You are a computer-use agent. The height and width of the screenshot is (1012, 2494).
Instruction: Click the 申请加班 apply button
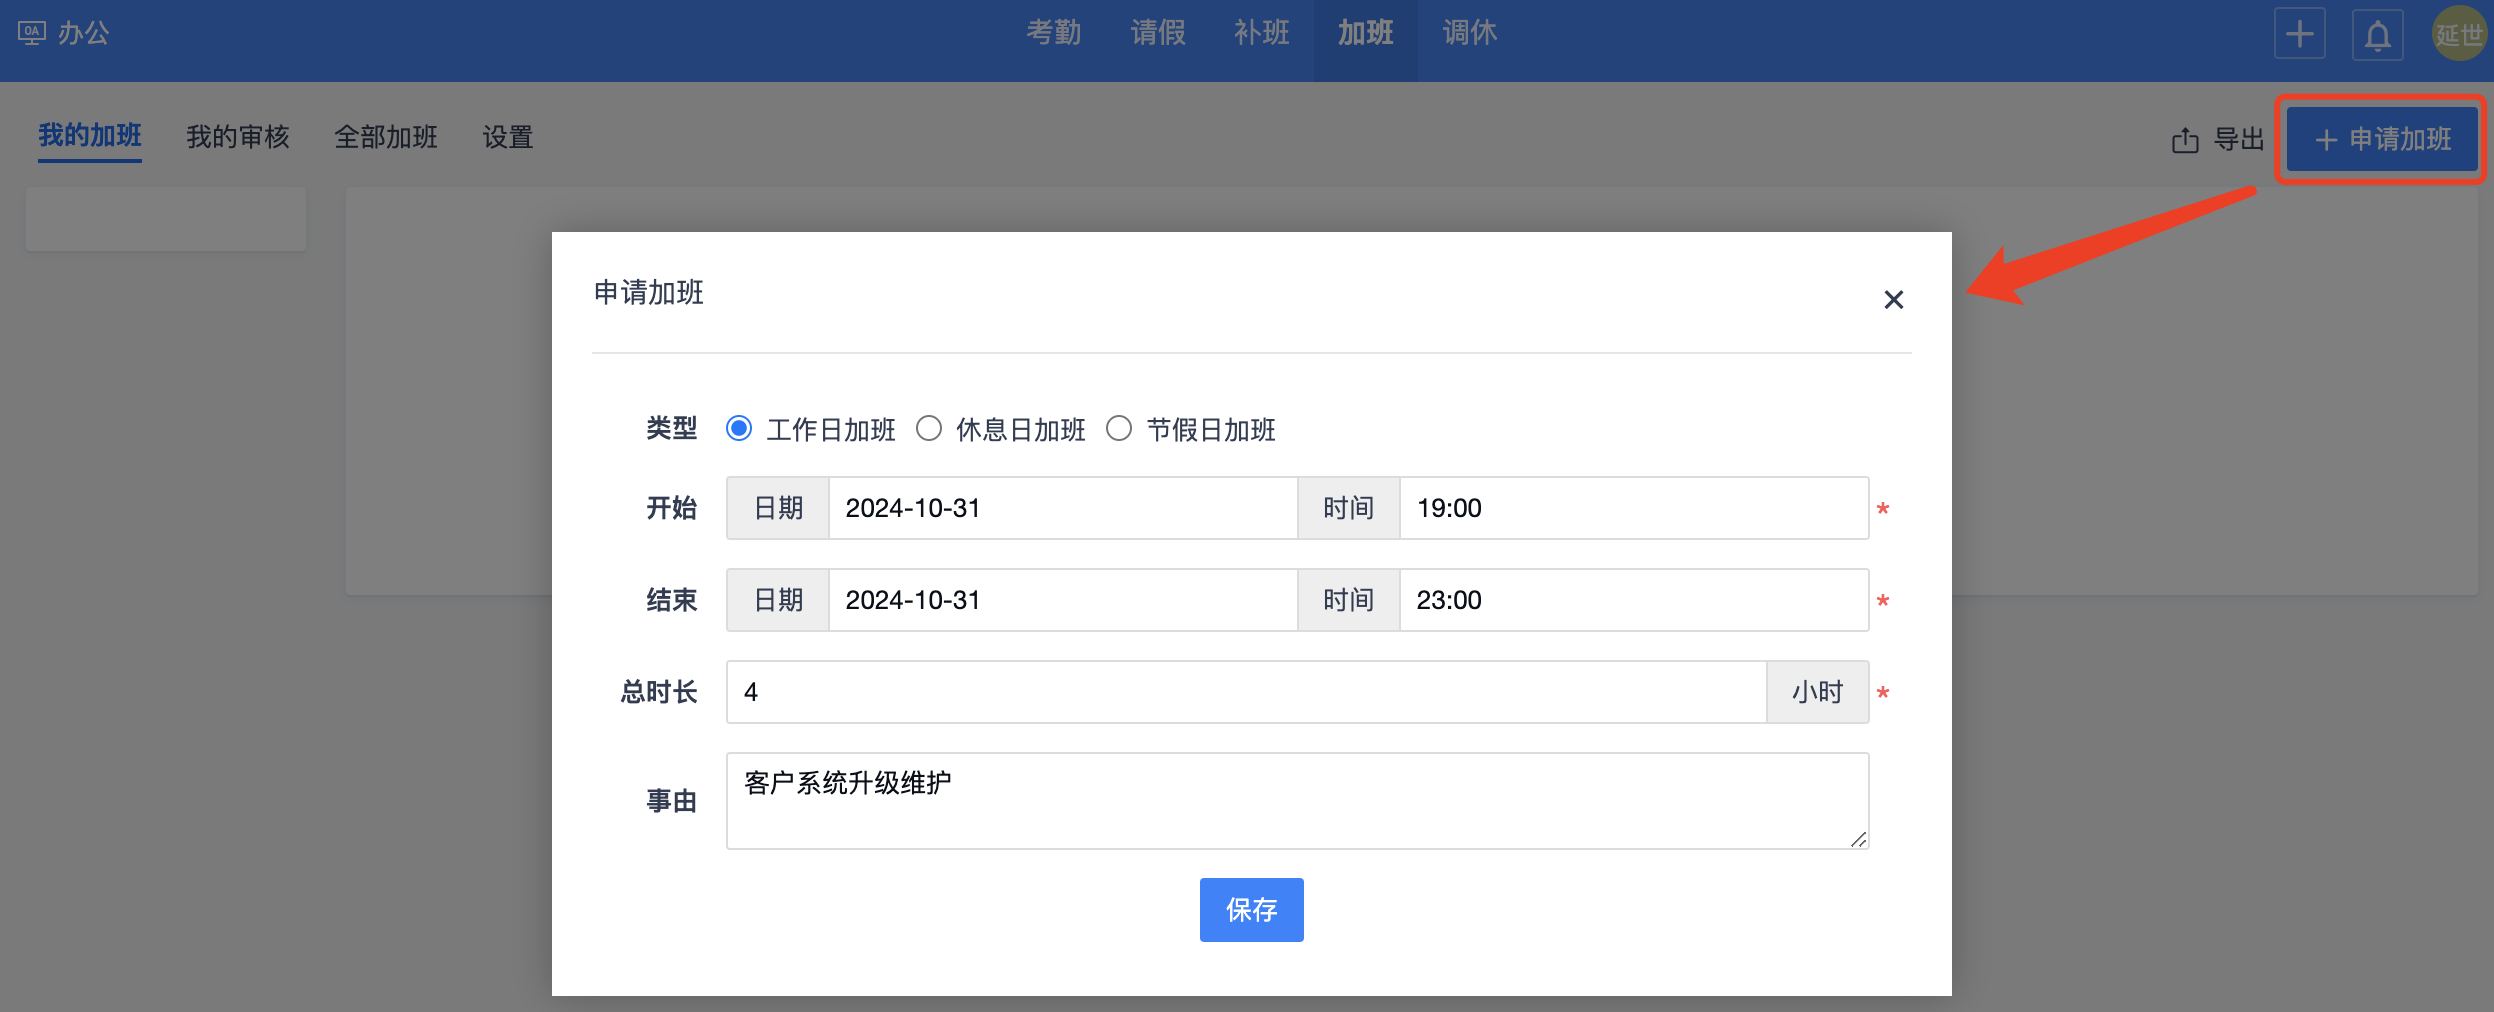point(2382,139)
